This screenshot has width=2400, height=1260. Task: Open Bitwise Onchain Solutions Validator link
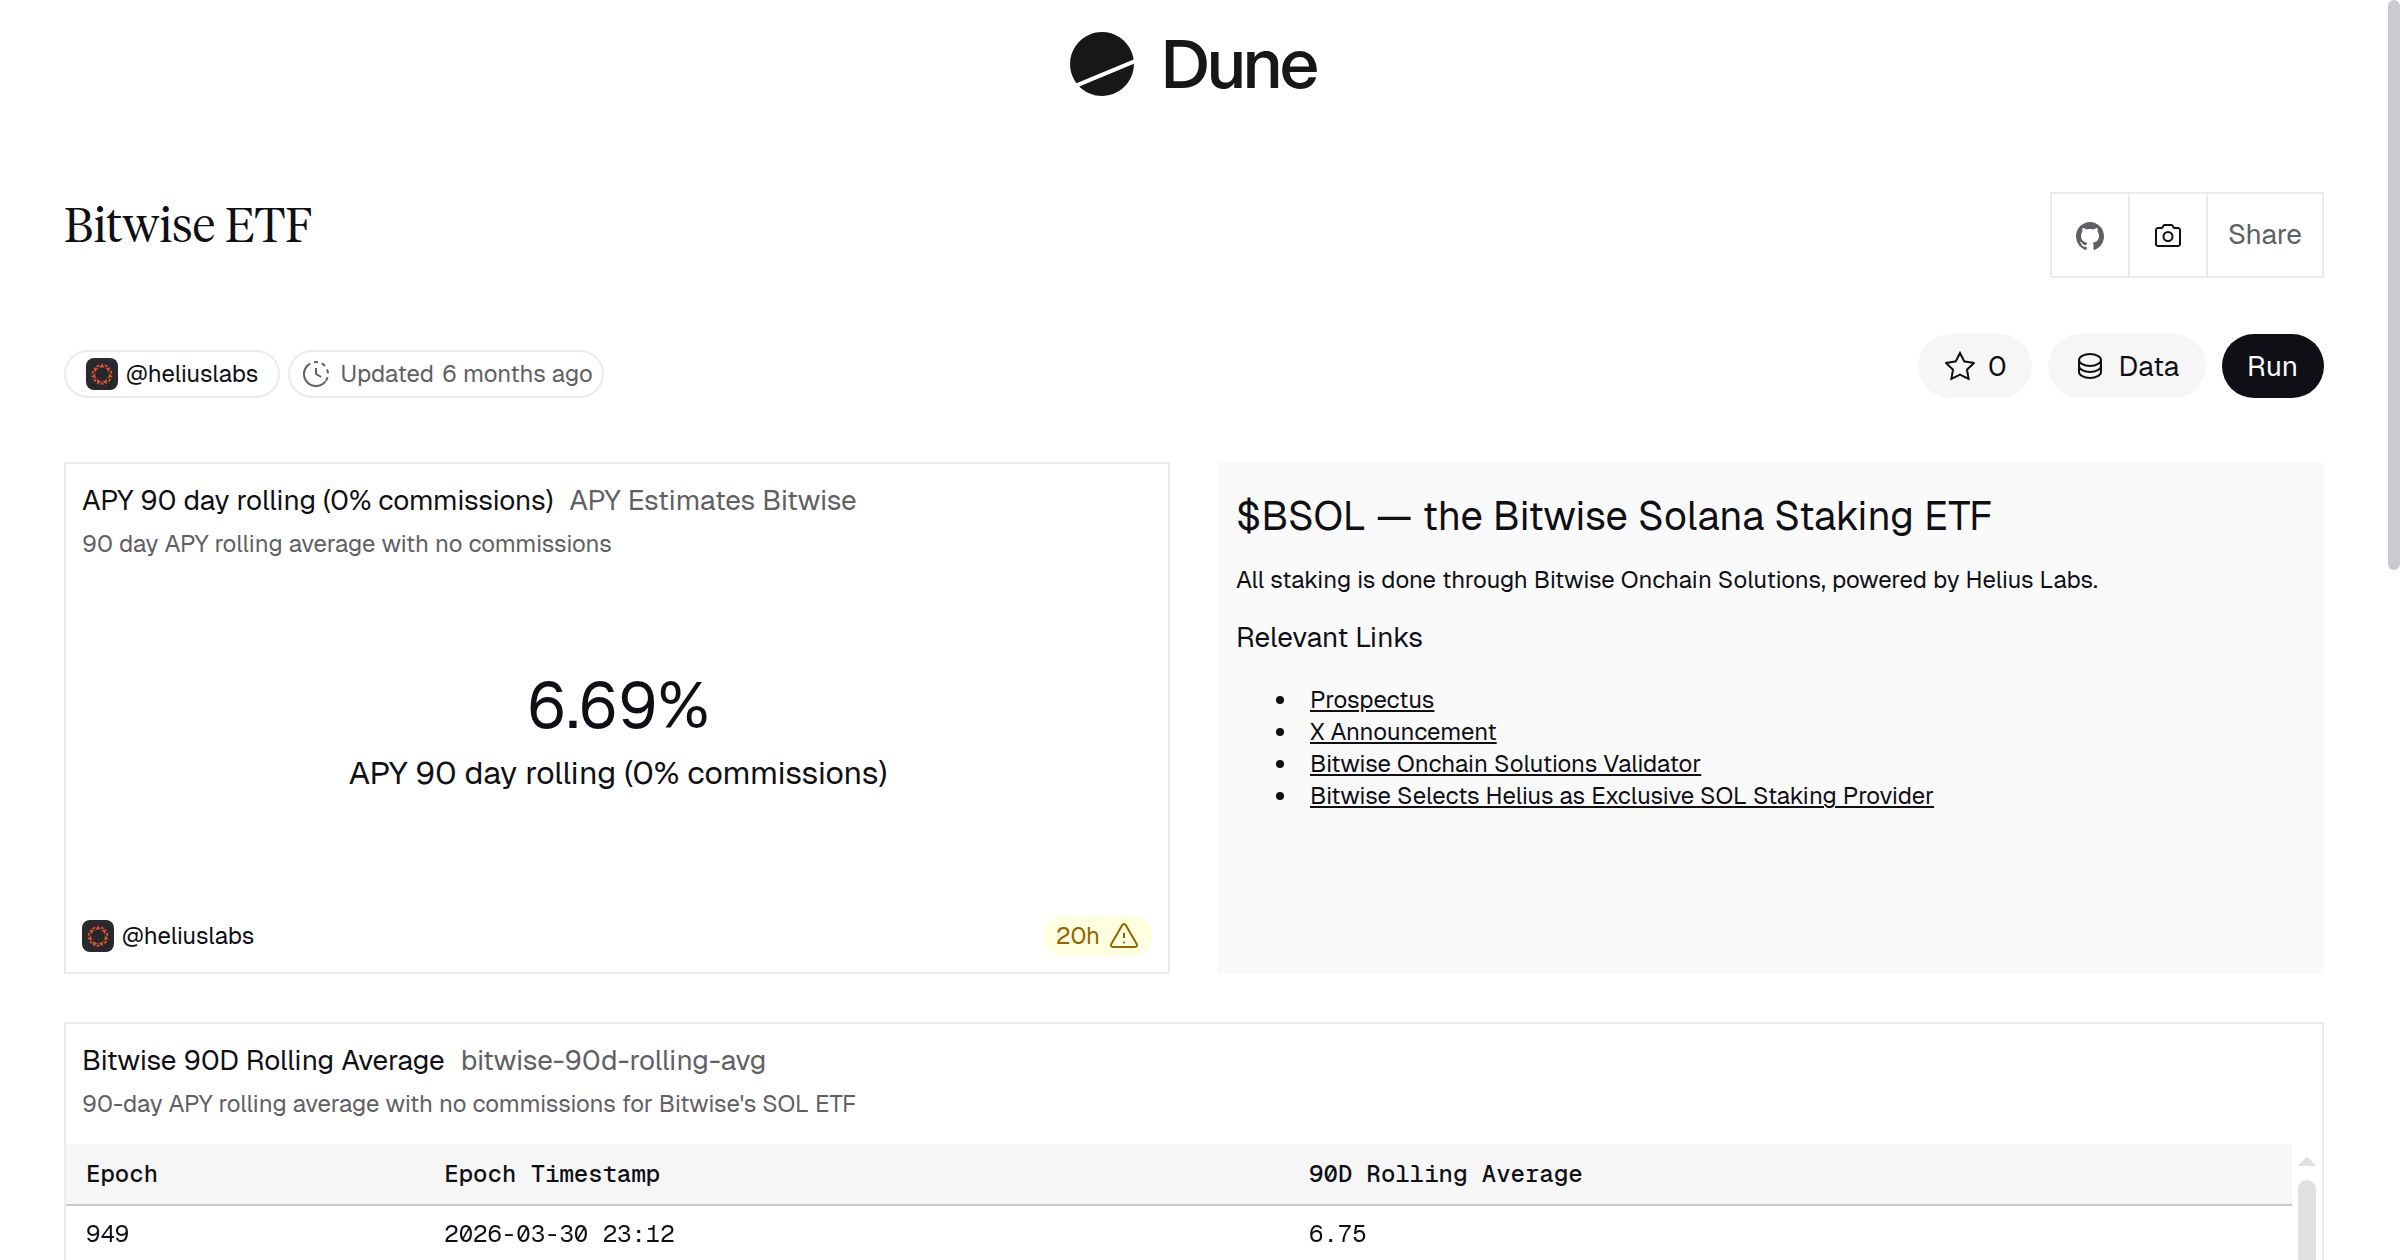tap(1504, 764)
